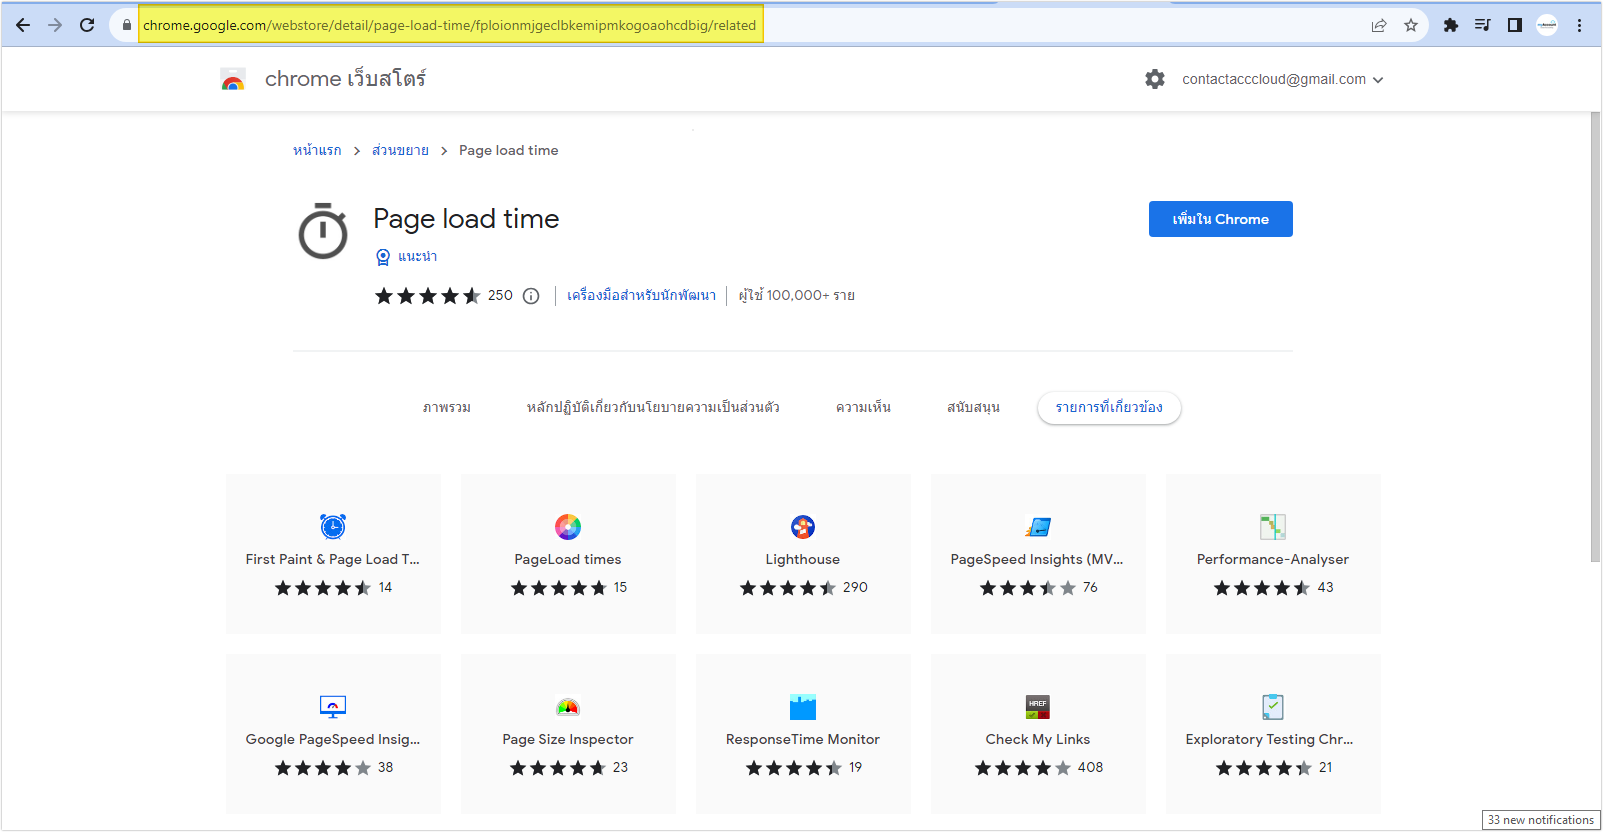
Task: Click the Page load time star rating
Action: coord(427,296)
